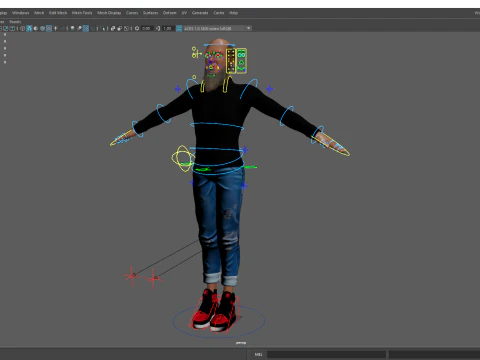Open the Windows menu

click(20, 13)
